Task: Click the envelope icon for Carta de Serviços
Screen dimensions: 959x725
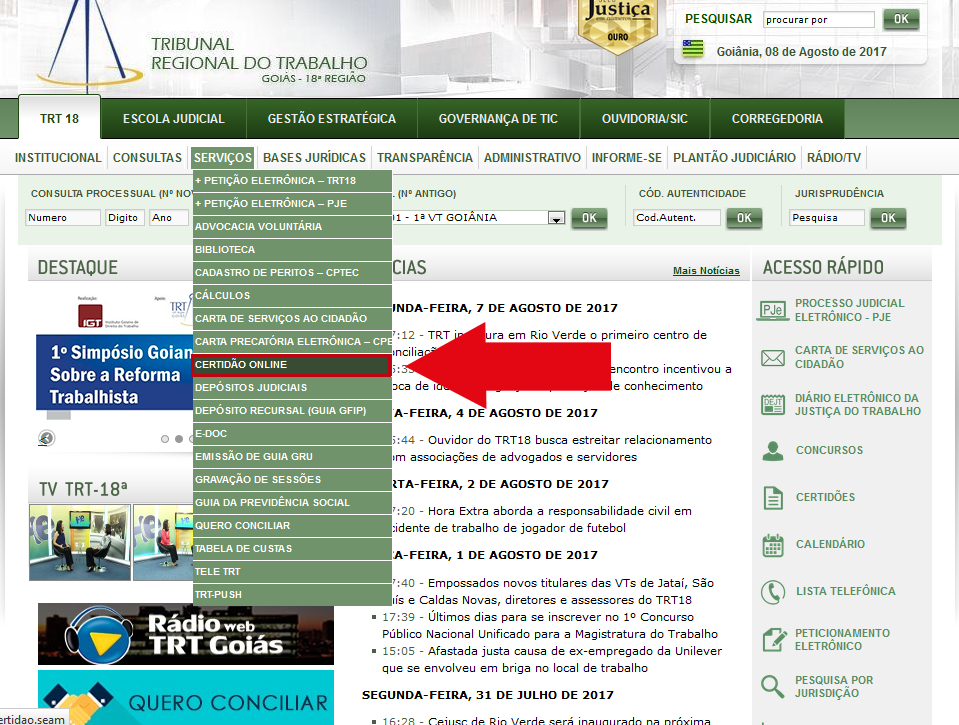Action: (773, 358)
